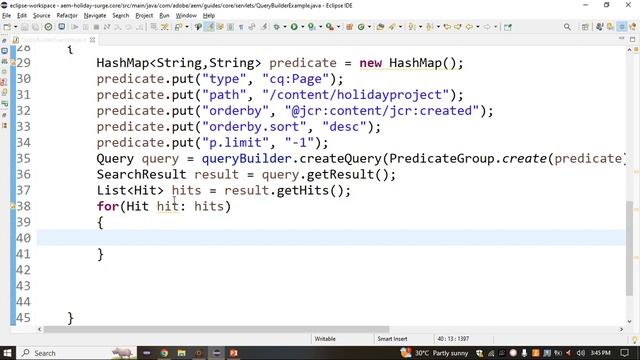Click the warning marker on line 29
Screen dimensions: 640x360
pos(13,63)
